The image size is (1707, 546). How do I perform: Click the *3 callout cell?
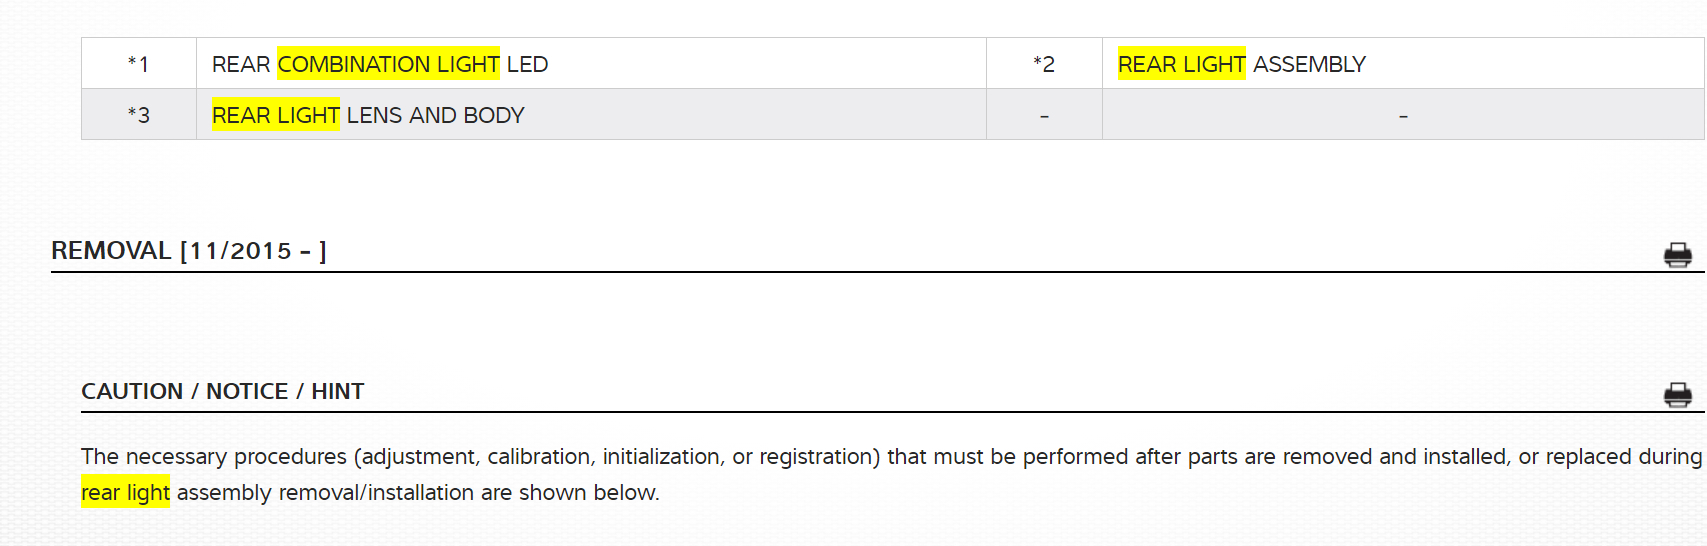138,115
